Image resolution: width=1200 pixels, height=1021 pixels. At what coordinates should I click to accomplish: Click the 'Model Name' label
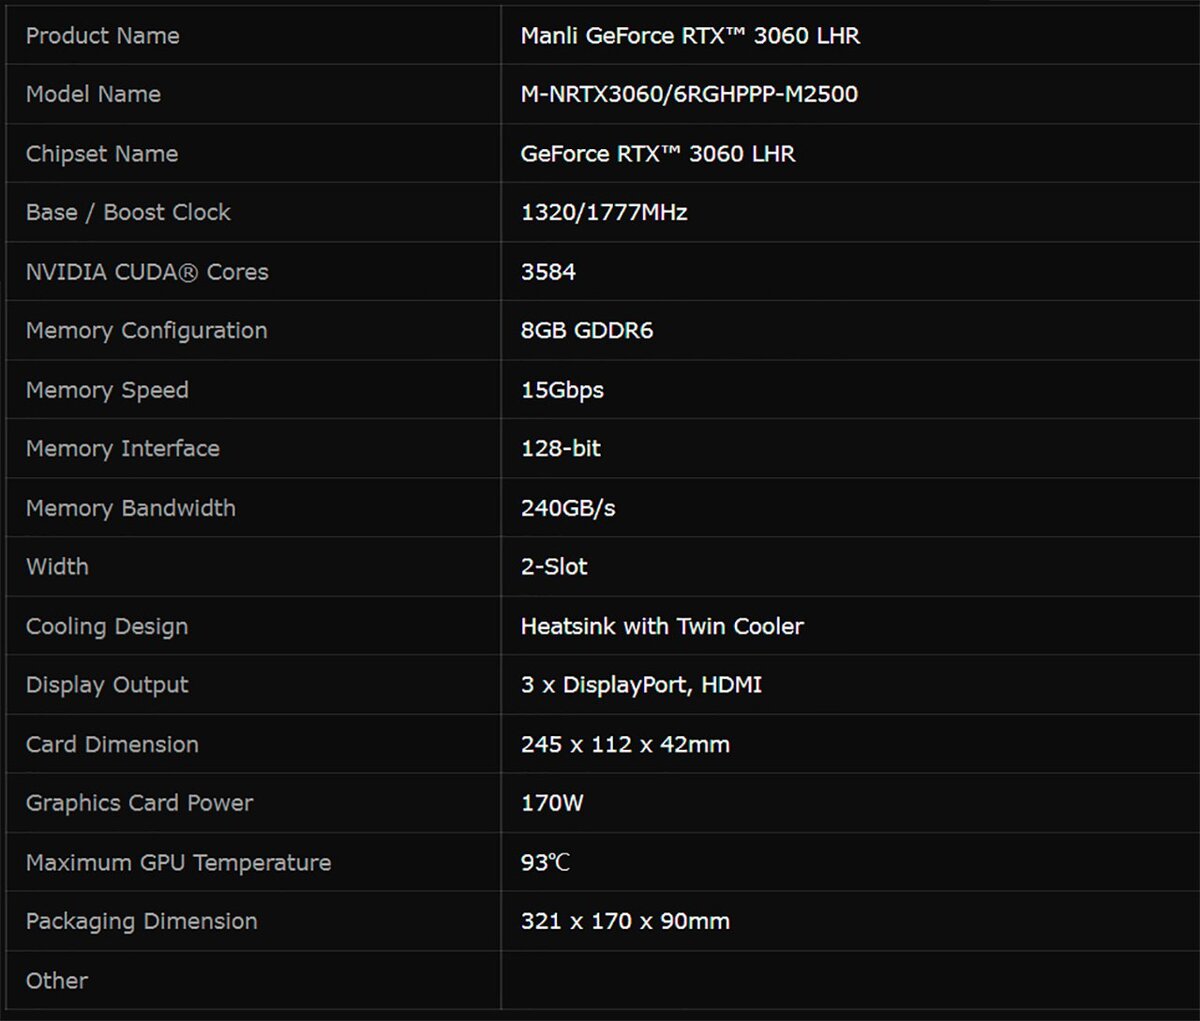[93, 94]
